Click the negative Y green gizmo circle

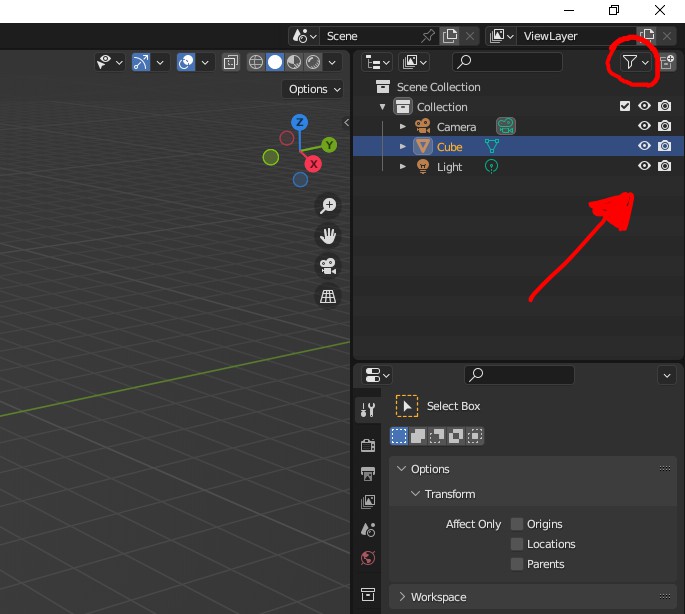(271, 157)
